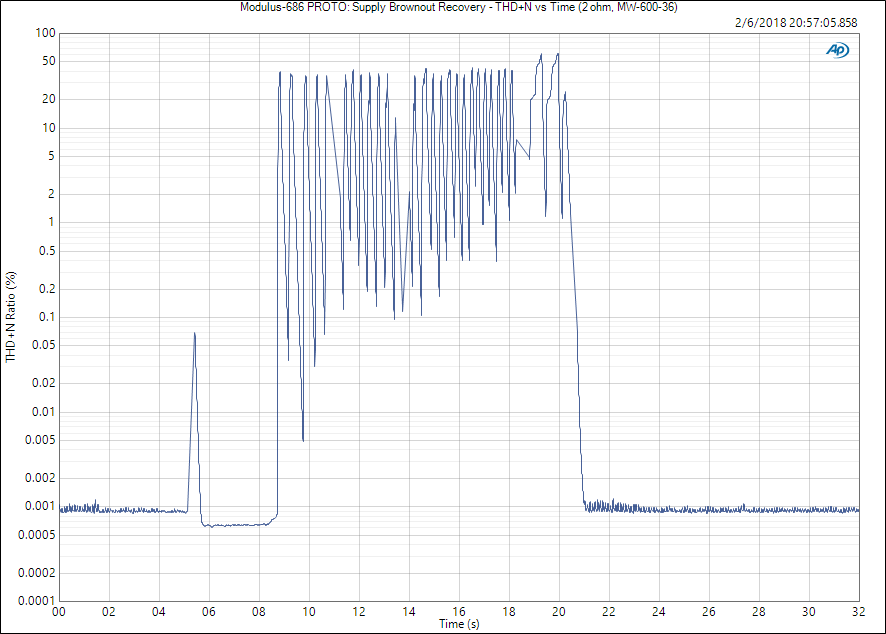The height and width of the screenshot is (634, 886).
Task: Click the y-axis value 20
Action: 49,99
